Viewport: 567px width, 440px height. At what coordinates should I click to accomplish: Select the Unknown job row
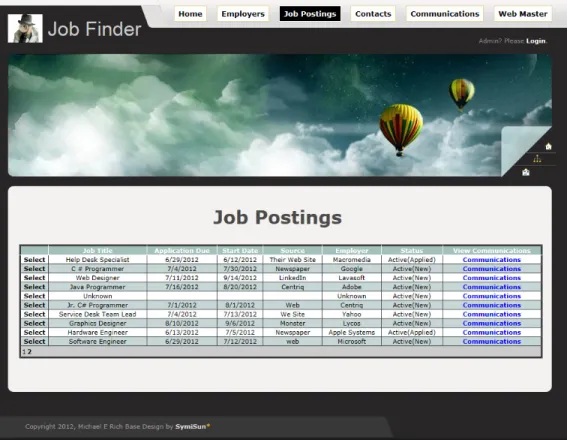[34, 296]
